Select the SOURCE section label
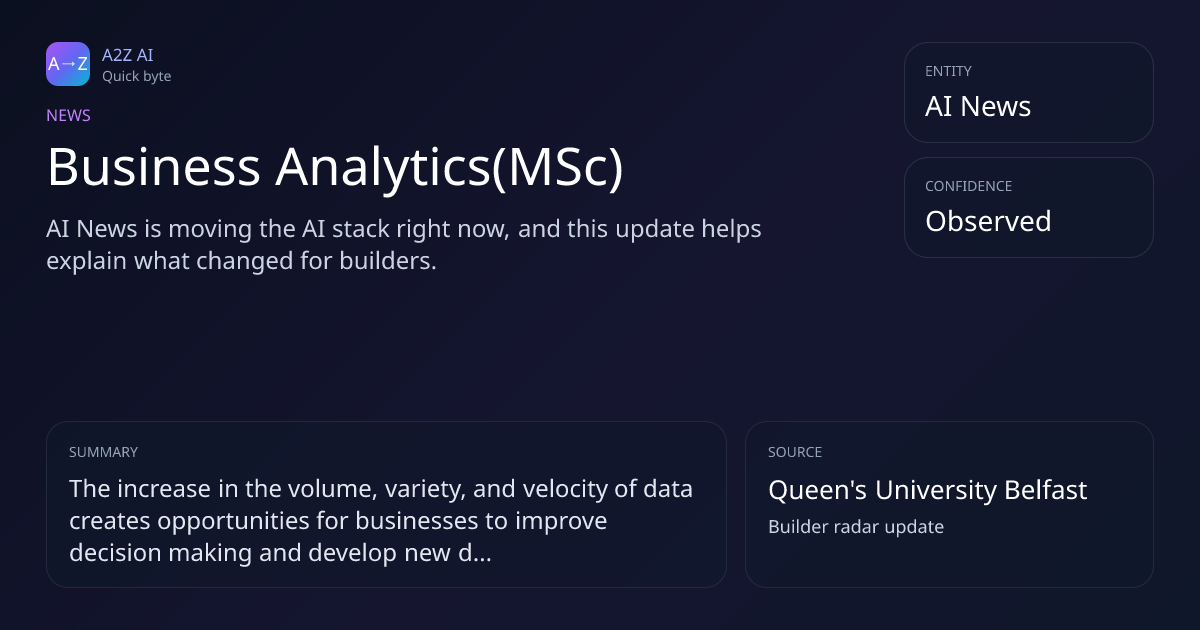Screen dimensions: 1200x630 tap(795, 452)
